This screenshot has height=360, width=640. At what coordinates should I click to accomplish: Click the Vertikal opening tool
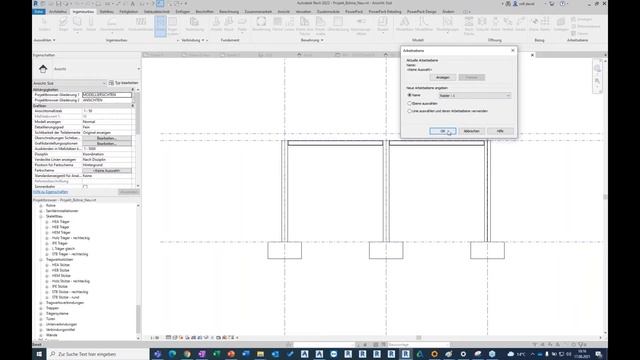(x=508, y=24)
